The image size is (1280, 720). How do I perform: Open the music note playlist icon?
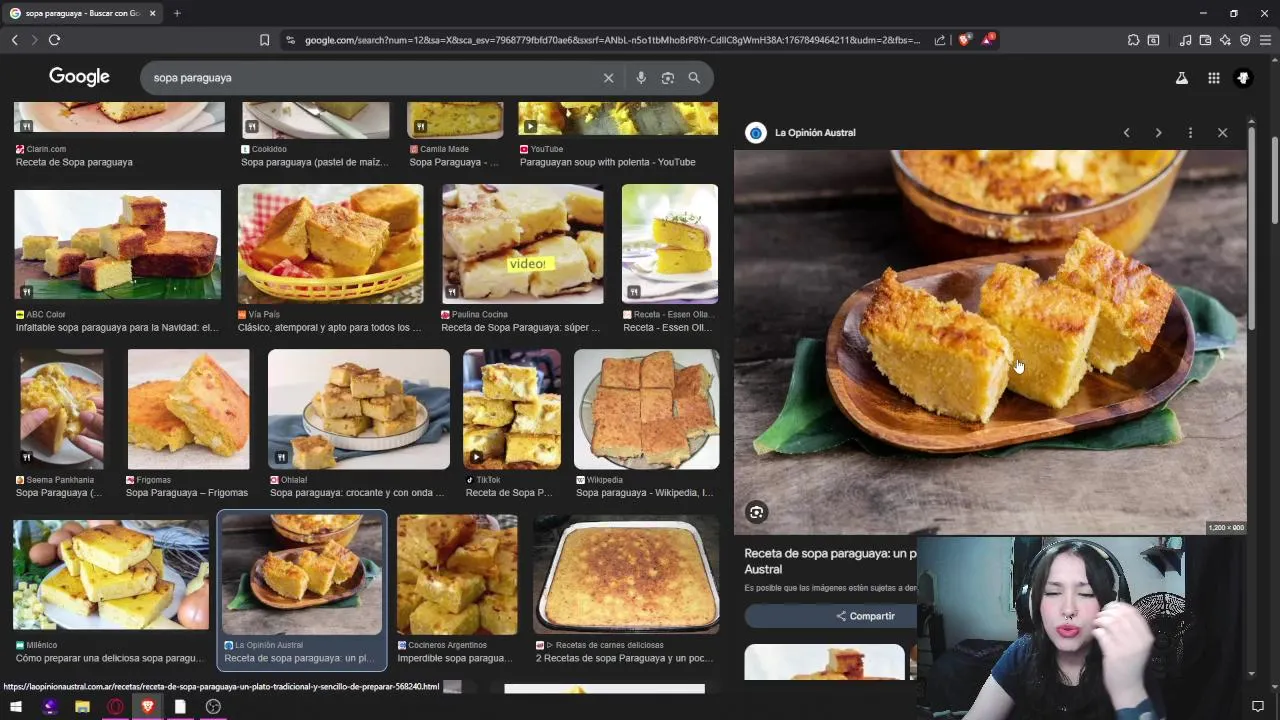click(1185, 40)
